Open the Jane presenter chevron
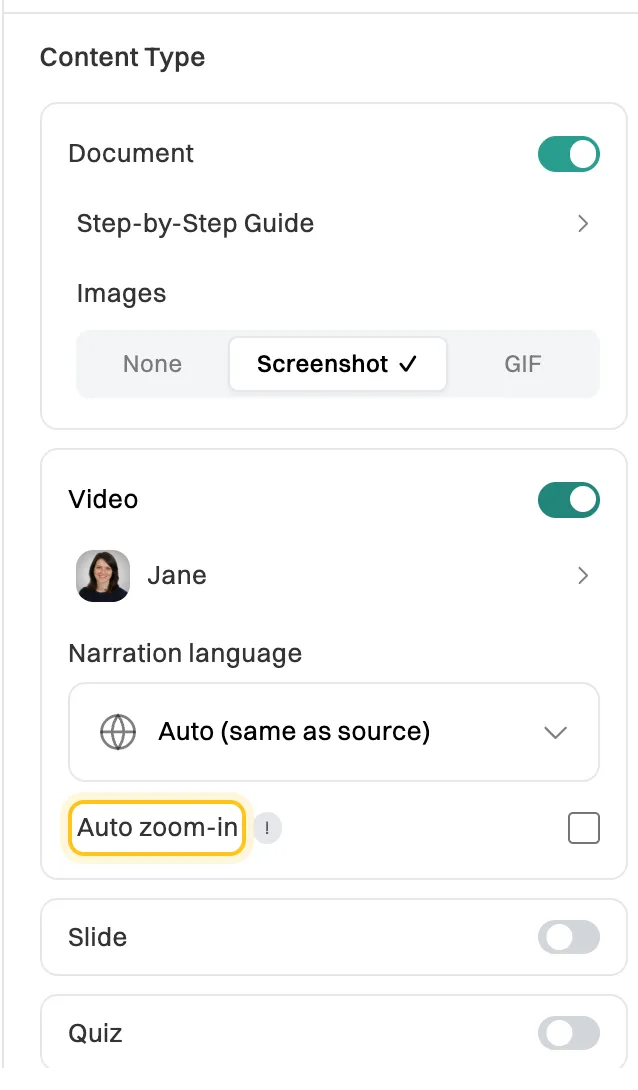638x1090 pixels. [583, 576]
